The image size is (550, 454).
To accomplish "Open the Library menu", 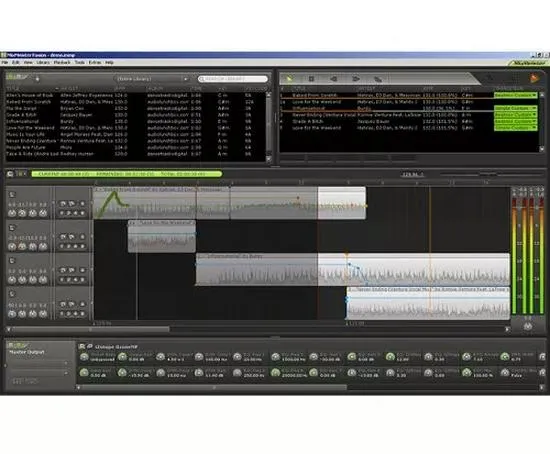I will point(43,62).
